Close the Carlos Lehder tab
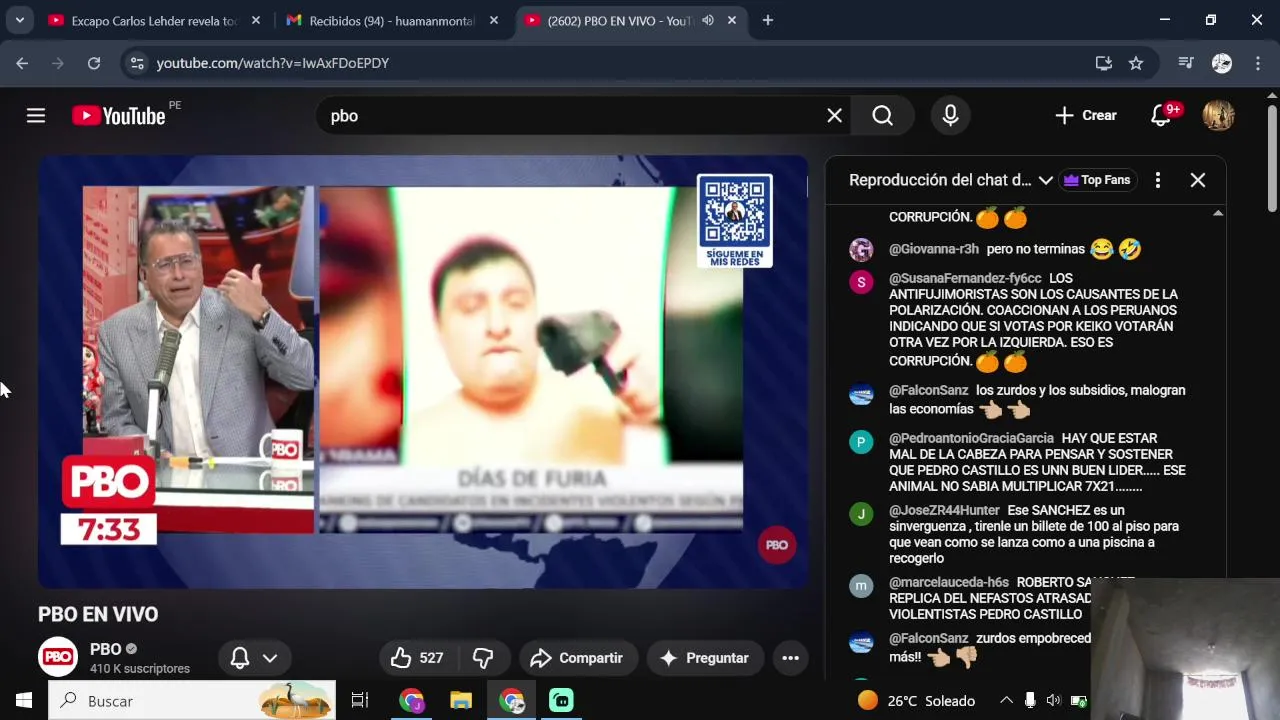This screenshot has height=720, width=1280. pos(256,20)
